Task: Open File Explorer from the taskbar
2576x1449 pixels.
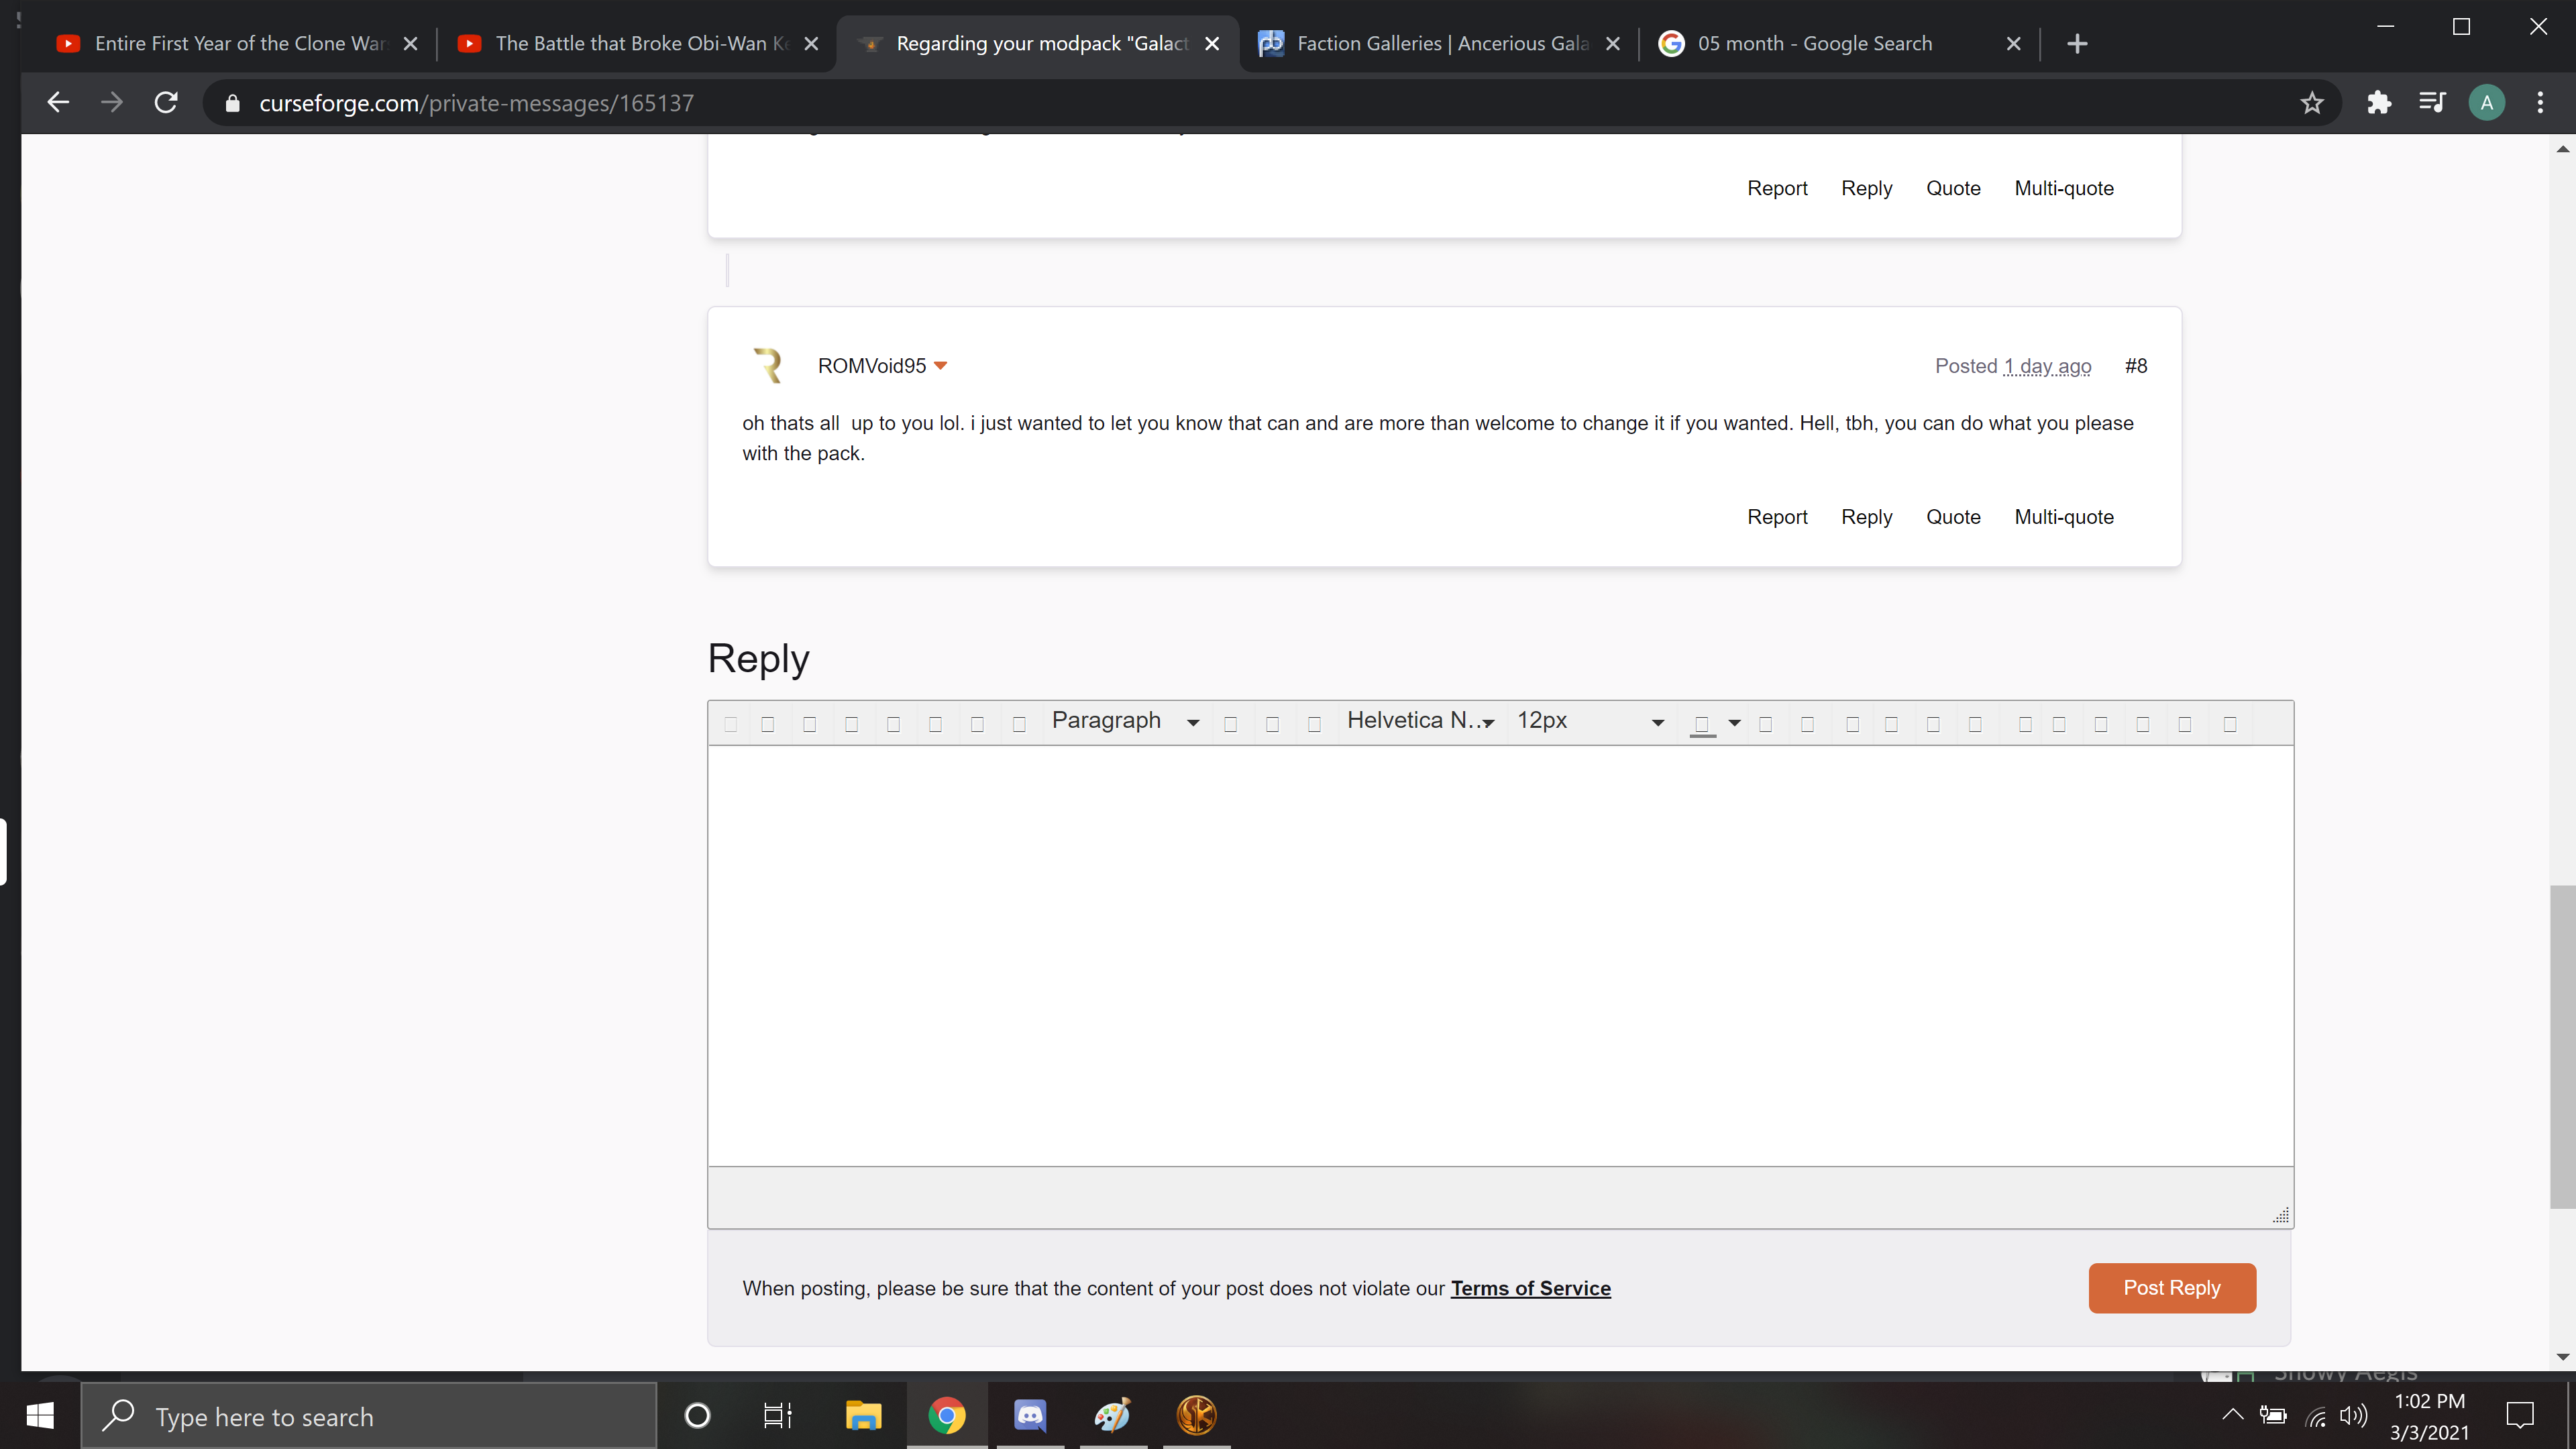Action: click(863, 1415)
